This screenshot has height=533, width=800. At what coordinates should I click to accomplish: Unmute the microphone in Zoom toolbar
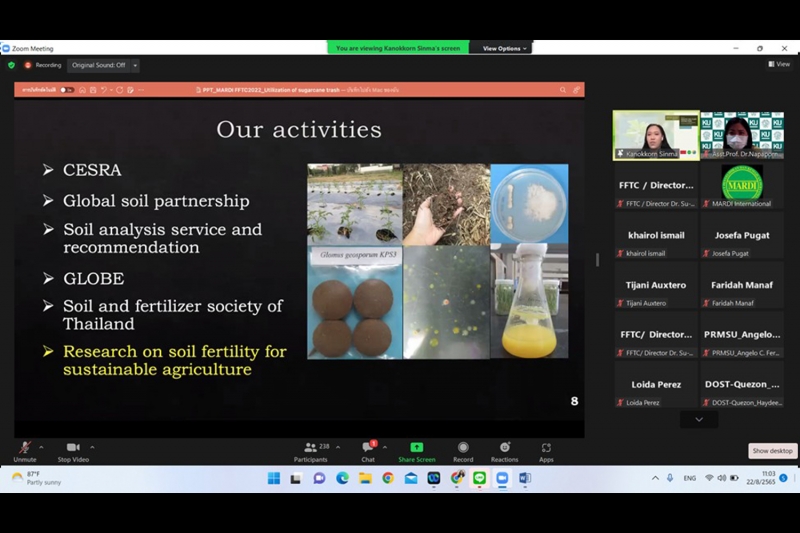tap(24, 449)
